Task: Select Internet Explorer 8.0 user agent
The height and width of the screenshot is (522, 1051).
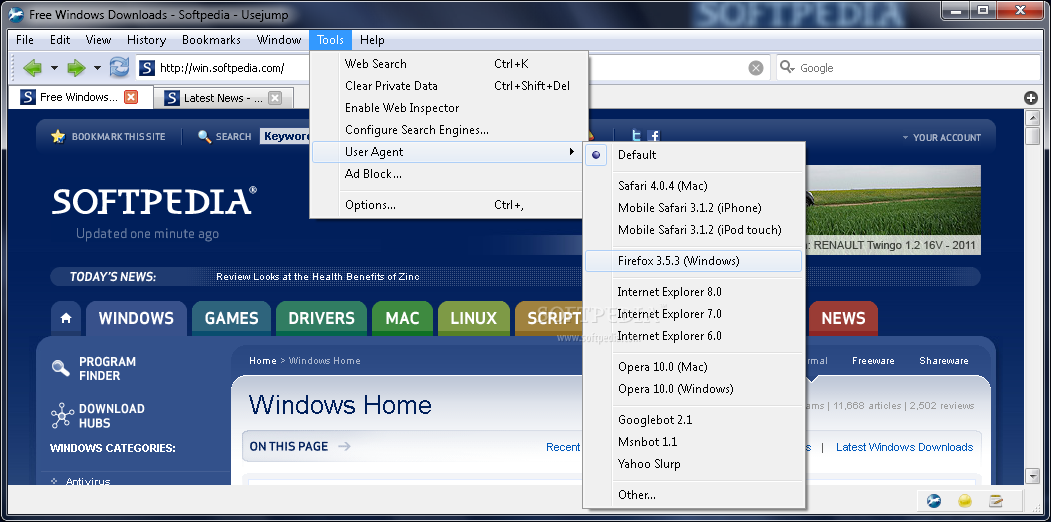Action: pyautogui.click(x=693, y=291)
